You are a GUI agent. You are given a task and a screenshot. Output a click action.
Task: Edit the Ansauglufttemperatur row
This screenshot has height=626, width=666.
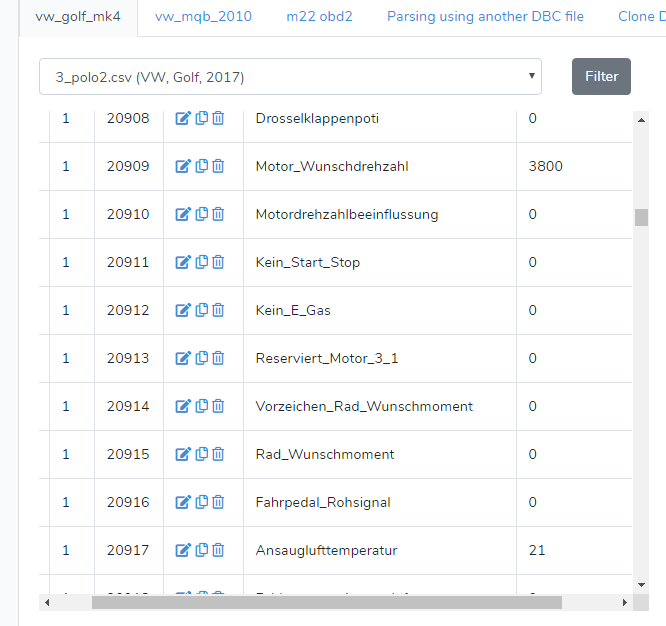[x=183, y=550]
